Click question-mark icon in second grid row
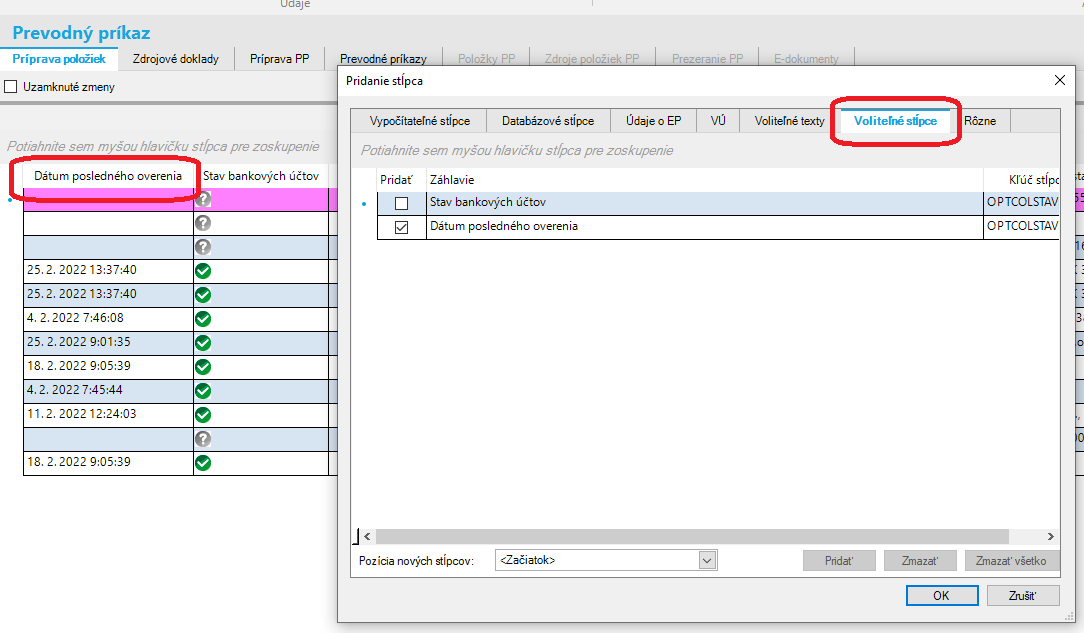The width and height of the screenshot is (1084, 633). point(203,223)
